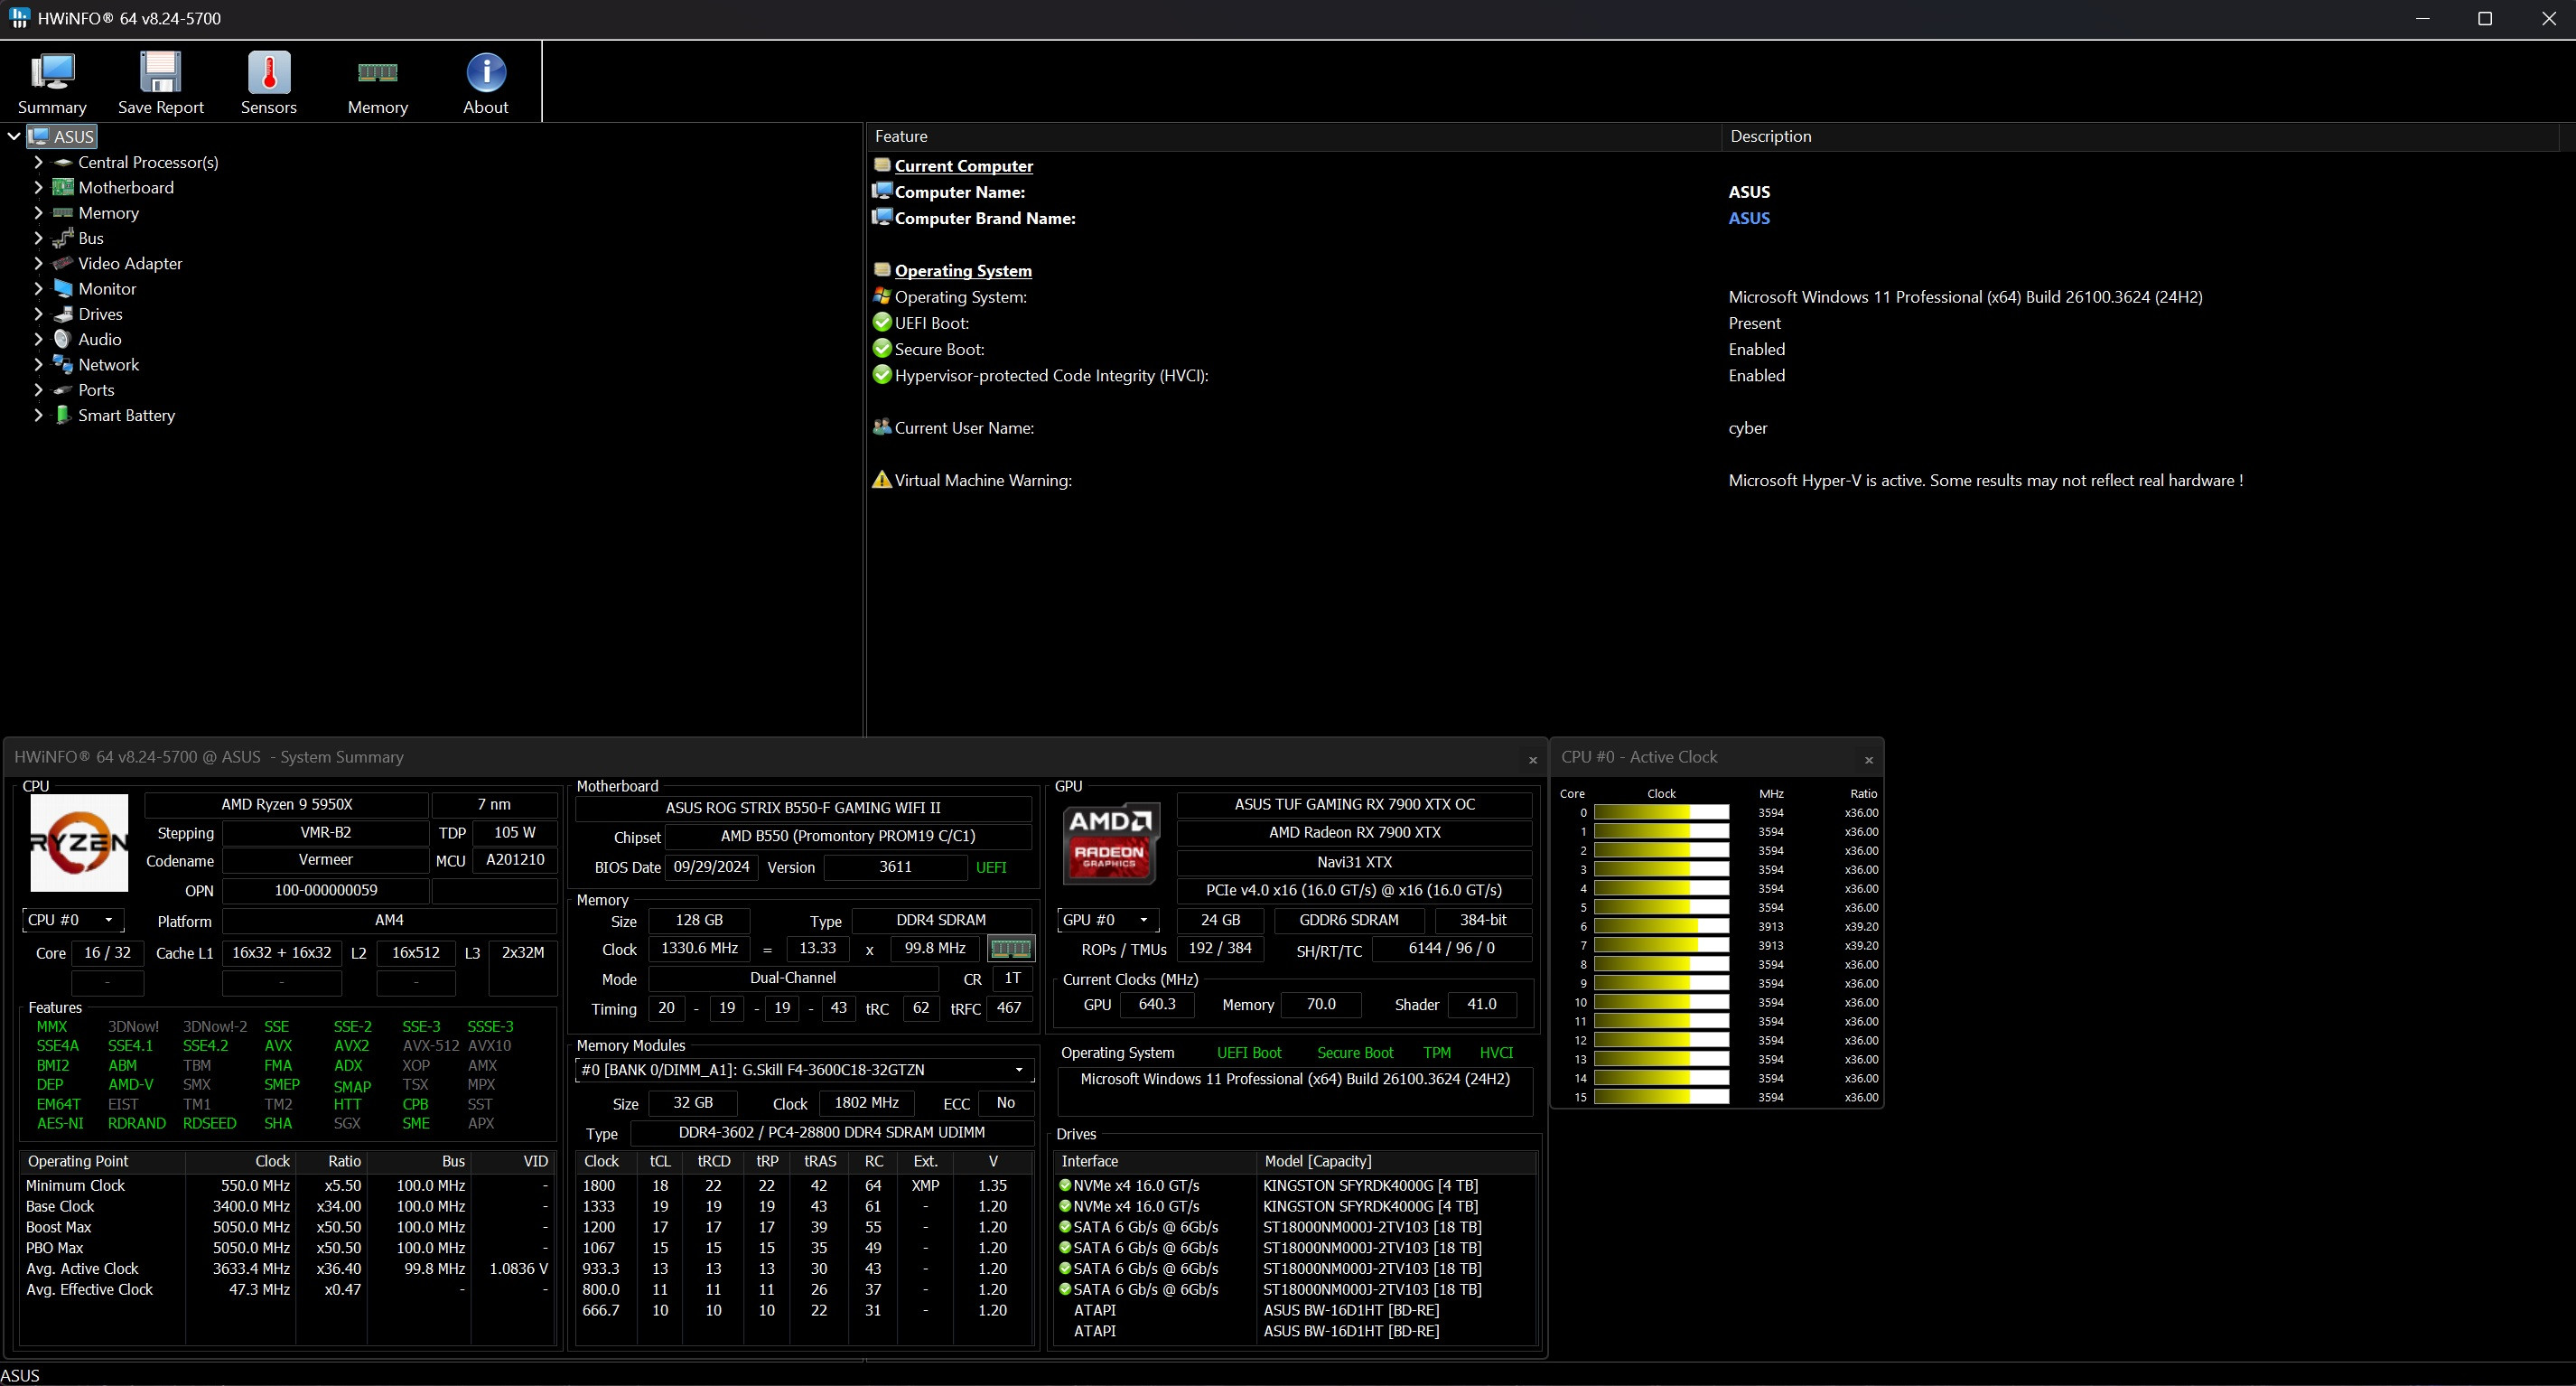Expand the Smart Battery tree node
Viewport: 2576px width, 1386px height.
[x=38, y=415]
